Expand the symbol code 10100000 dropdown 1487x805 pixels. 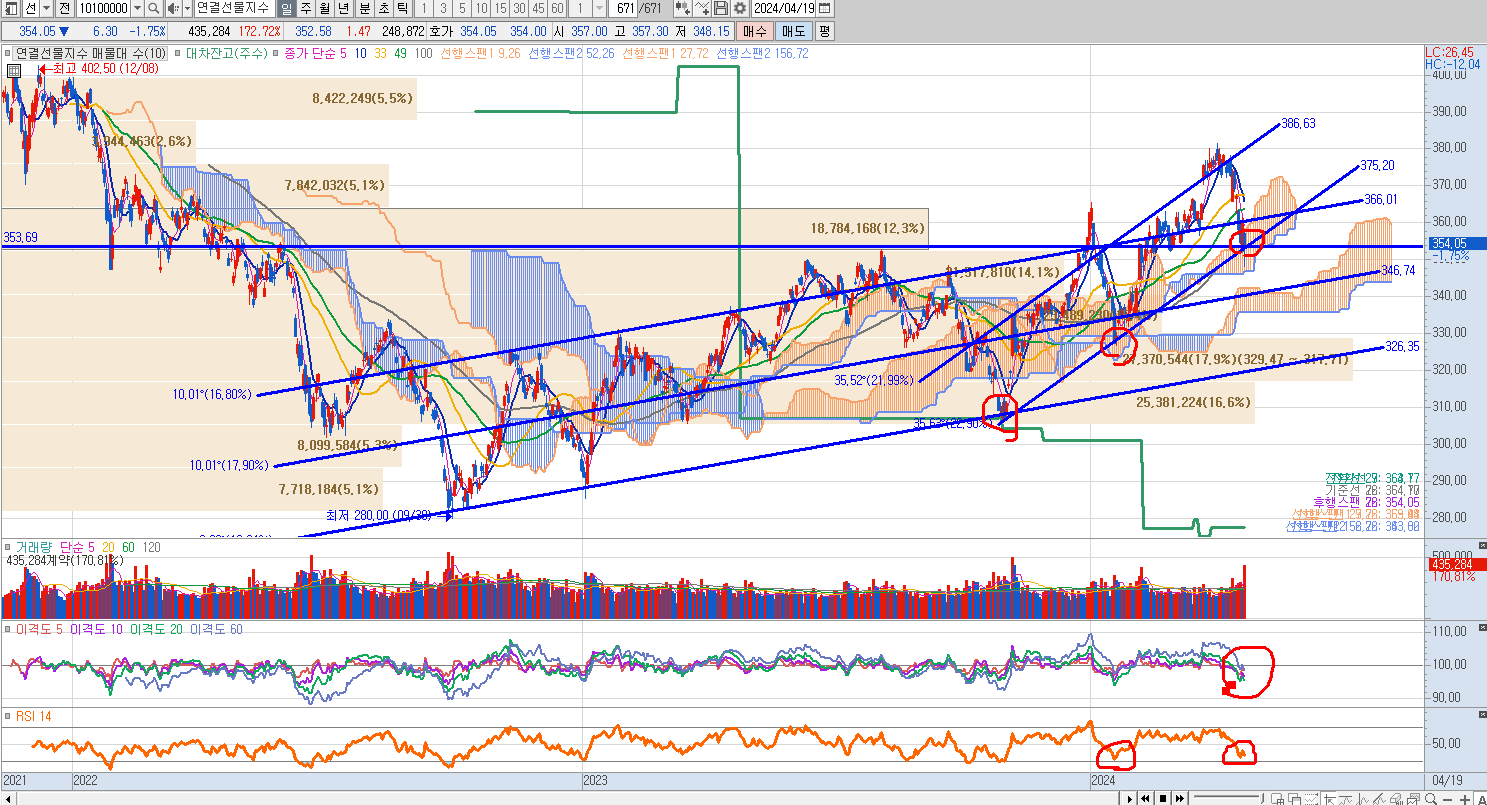(x=137, y=8)
